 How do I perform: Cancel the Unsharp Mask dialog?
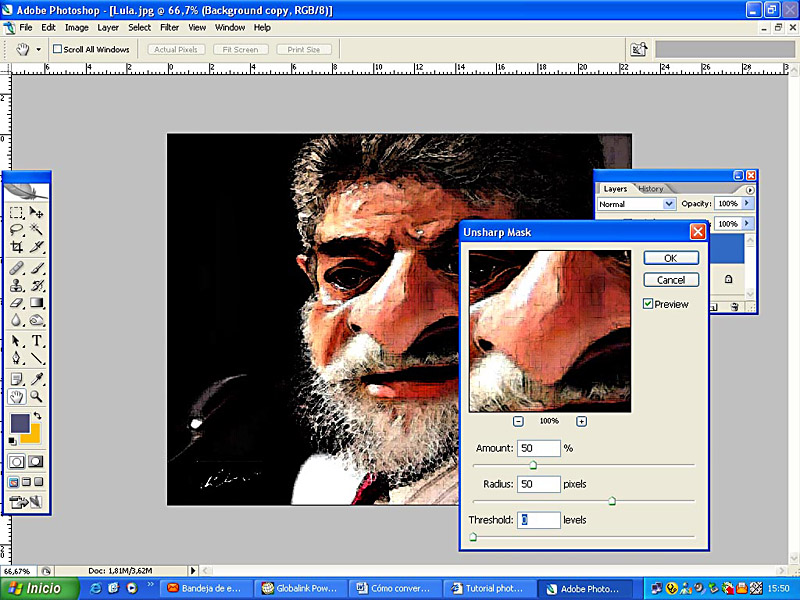(670, 280)
